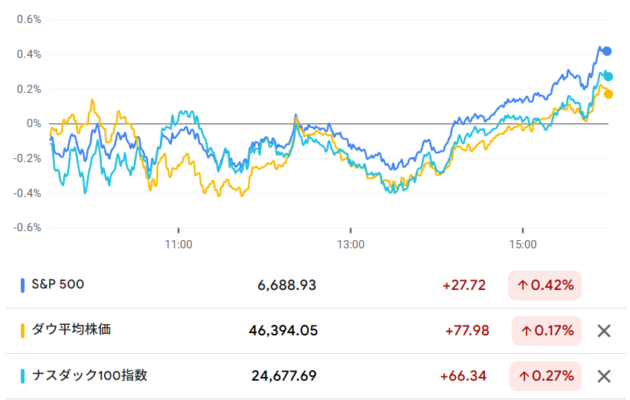The height and width of the screenshot is (400, 630).
Task: Open the ダウ平均株価 index link
Action: (x=75, y=330)
